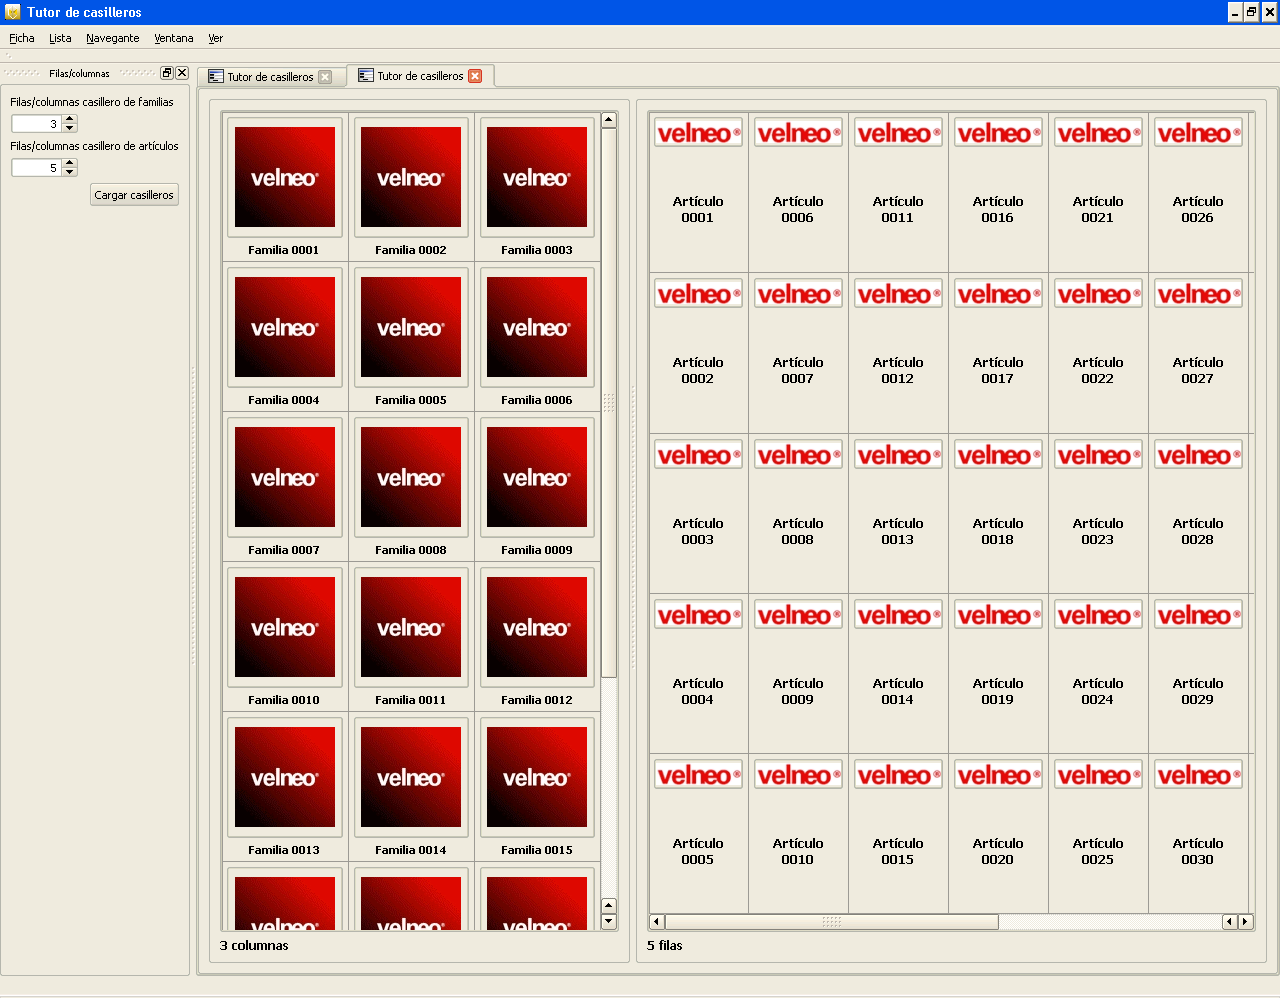The height and width of the screenshot is (998, 1280).
Task: Select the Familia 0013 thumbnail
Action: [285, 778]
